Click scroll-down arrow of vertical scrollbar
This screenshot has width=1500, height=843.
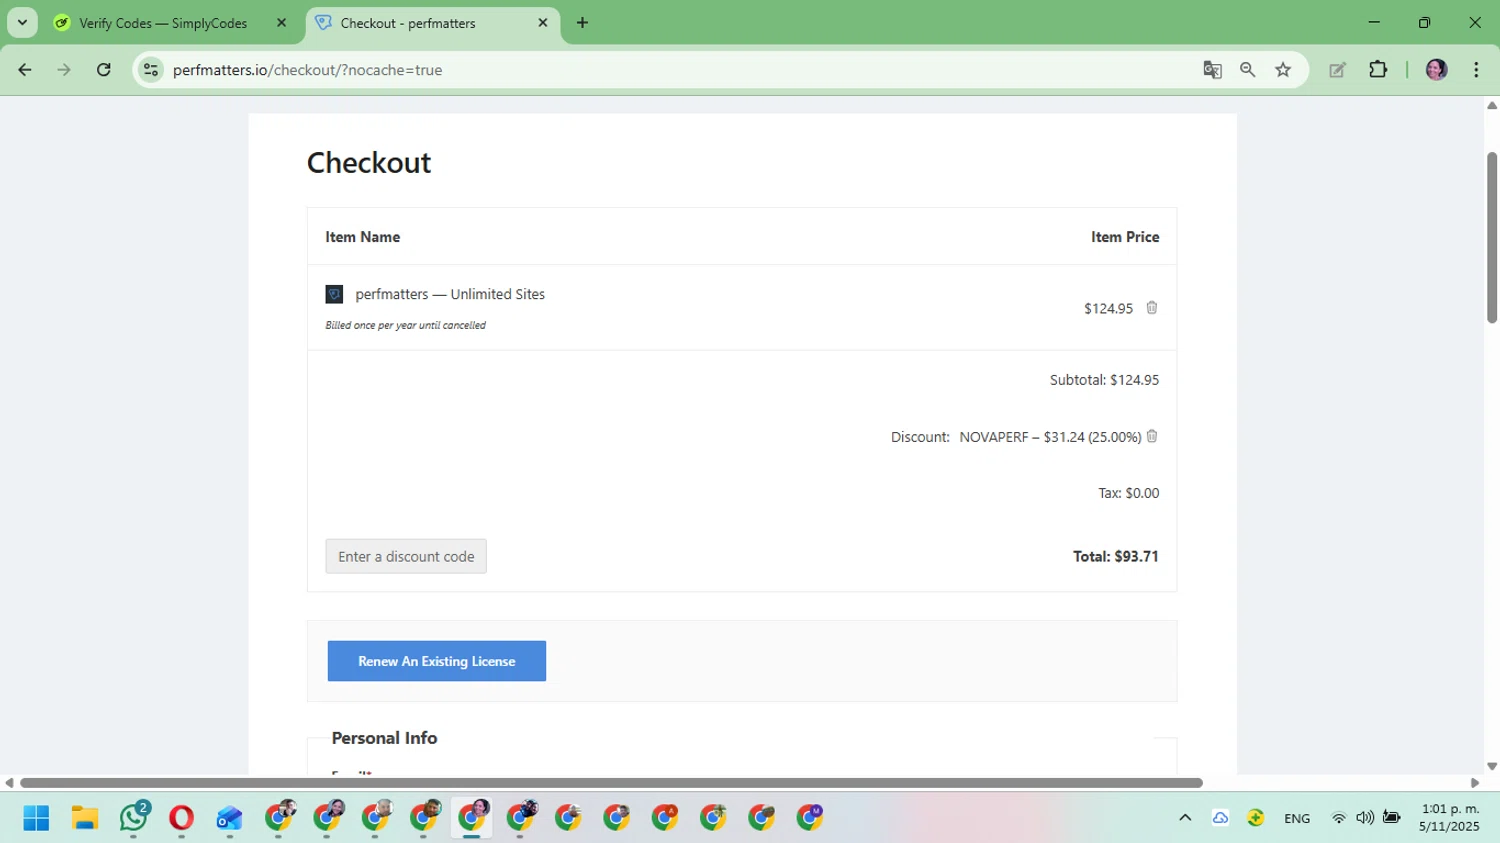pos(1492,766)
